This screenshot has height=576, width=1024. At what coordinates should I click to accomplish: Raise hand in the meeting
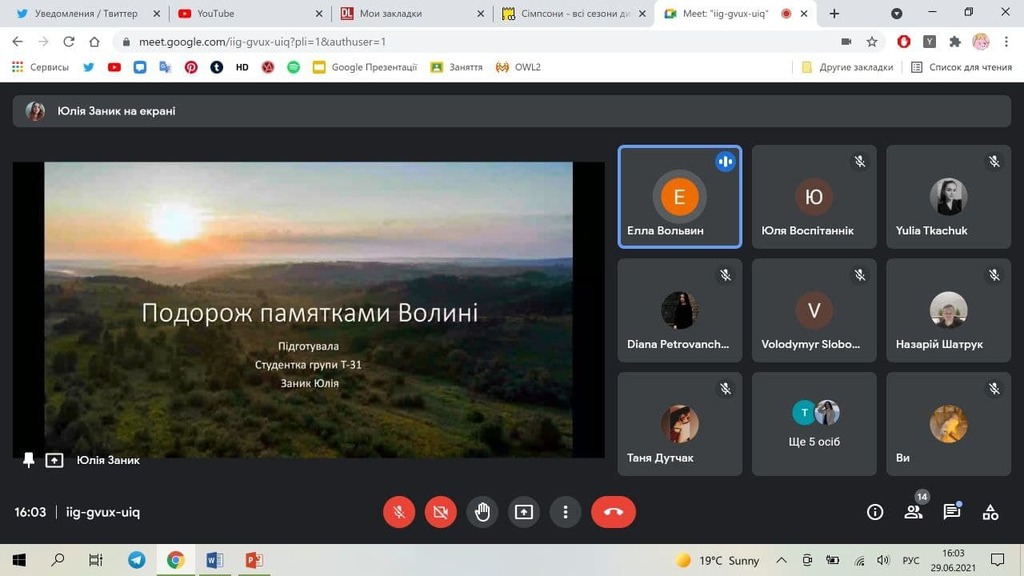click(482, 512)
